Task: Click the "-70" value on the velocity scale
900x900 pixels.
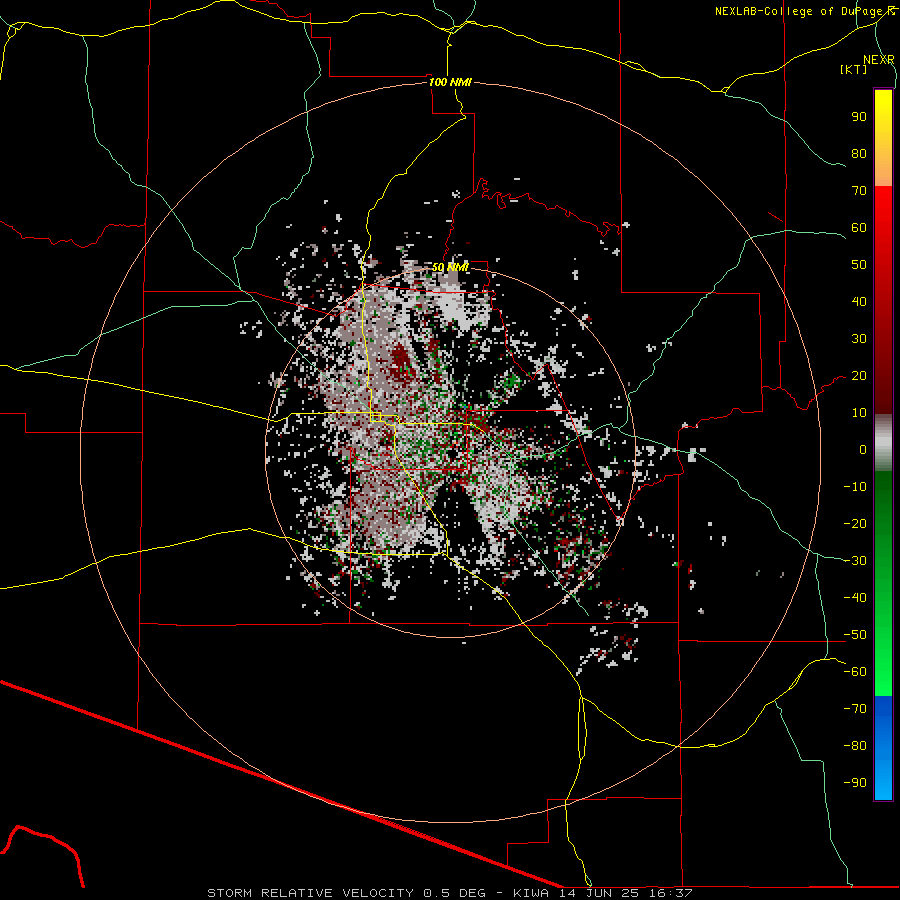Action: point(855,709)
